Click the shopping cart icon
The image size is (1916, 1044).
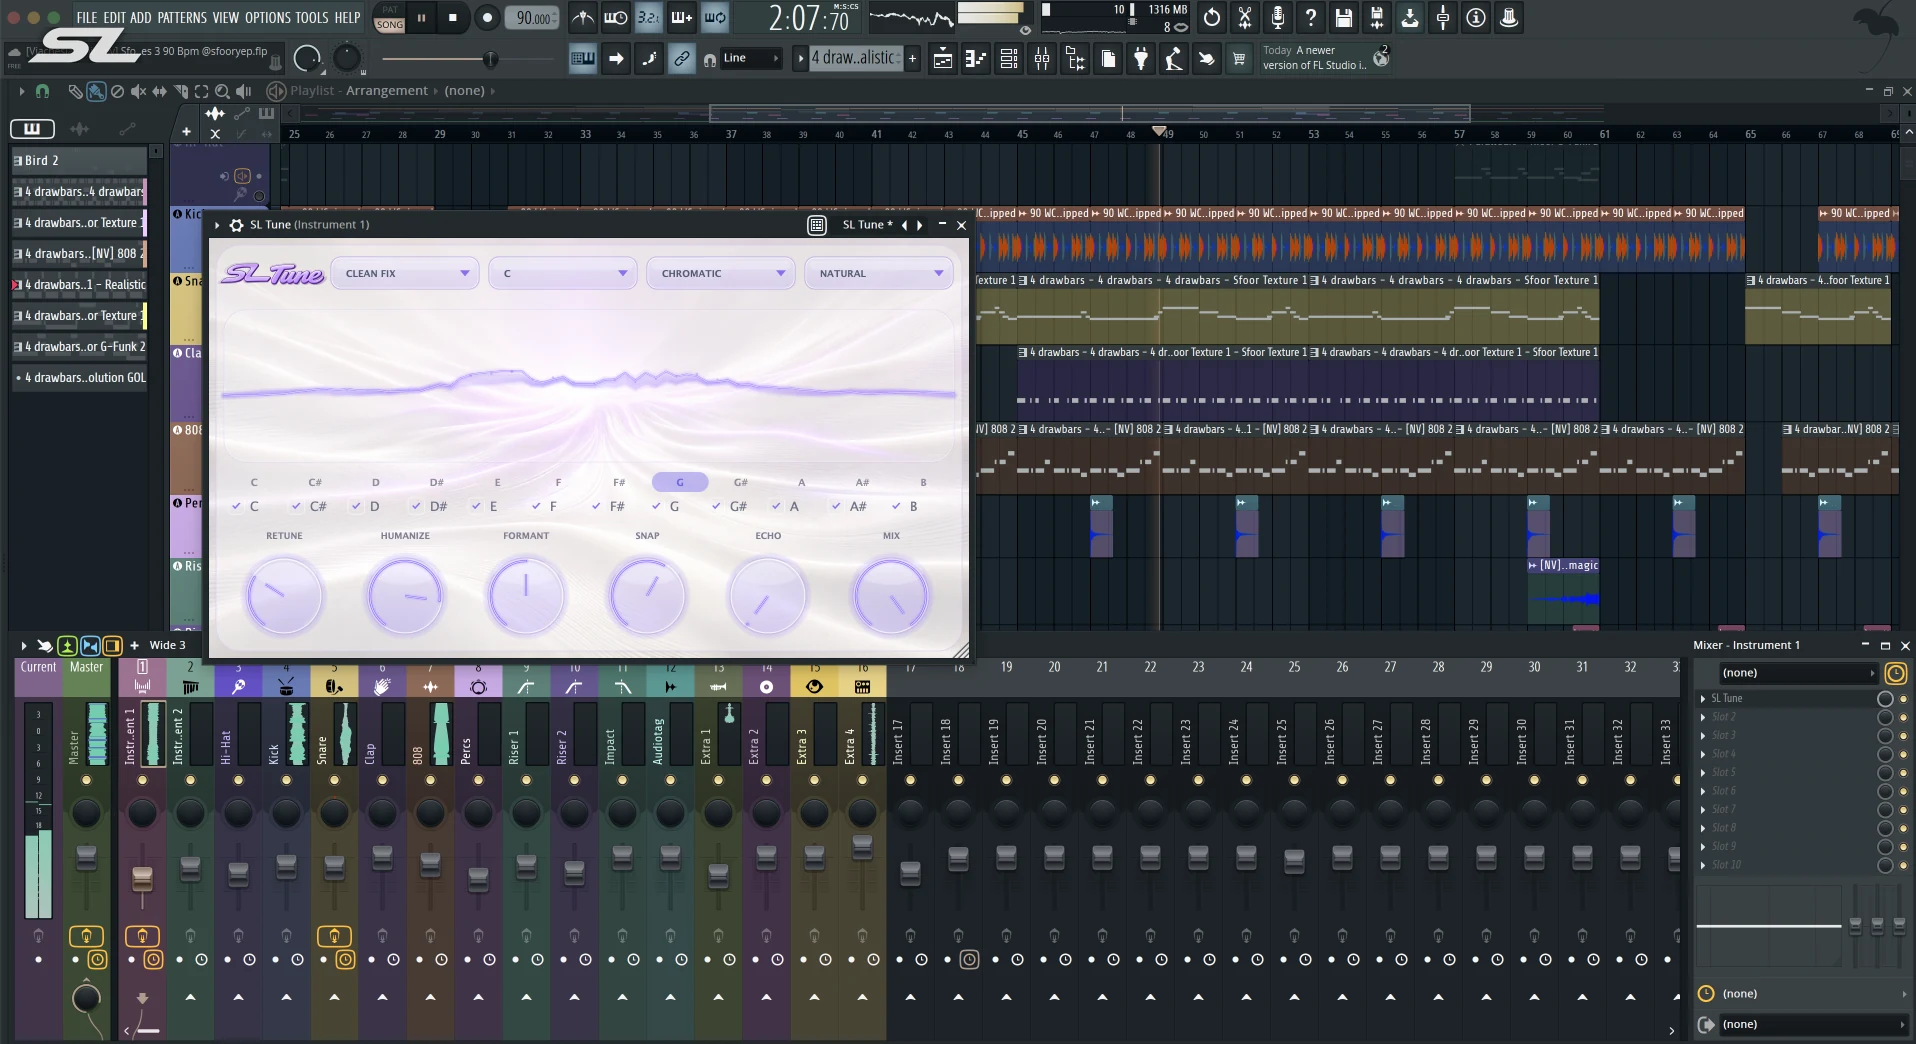point(1239,59)
